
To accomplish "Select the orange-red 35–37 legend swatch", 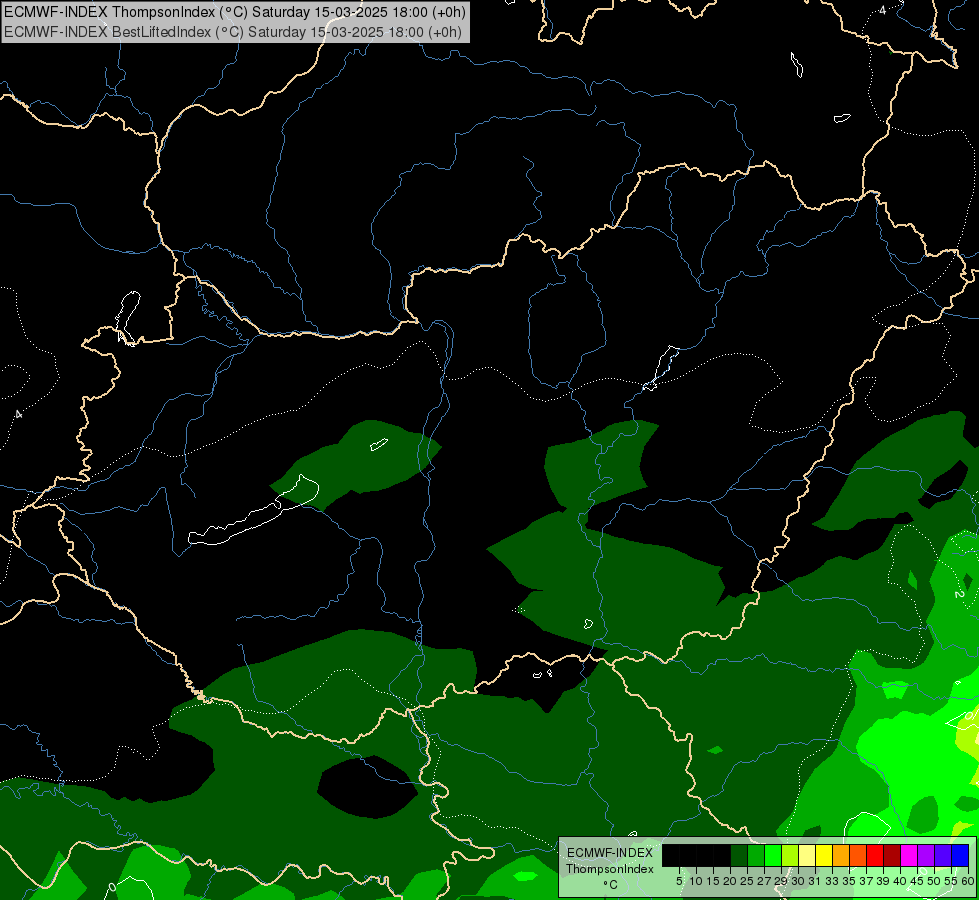I will point(858,855).
